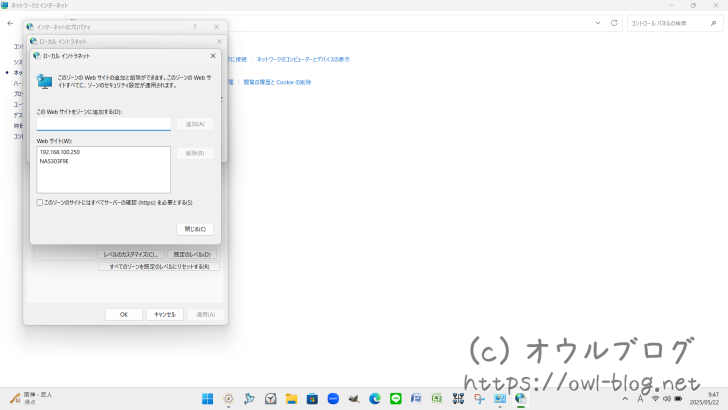
Task: Open the dark bird app taskbar icon
Action: pos(354,398)
